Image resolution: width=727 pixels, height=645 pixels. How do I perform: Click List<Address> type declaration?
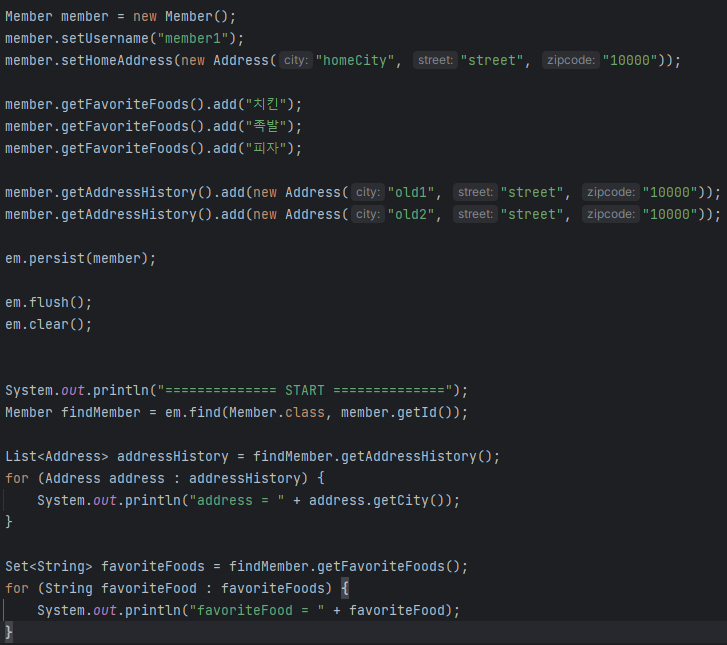point(56,457)
